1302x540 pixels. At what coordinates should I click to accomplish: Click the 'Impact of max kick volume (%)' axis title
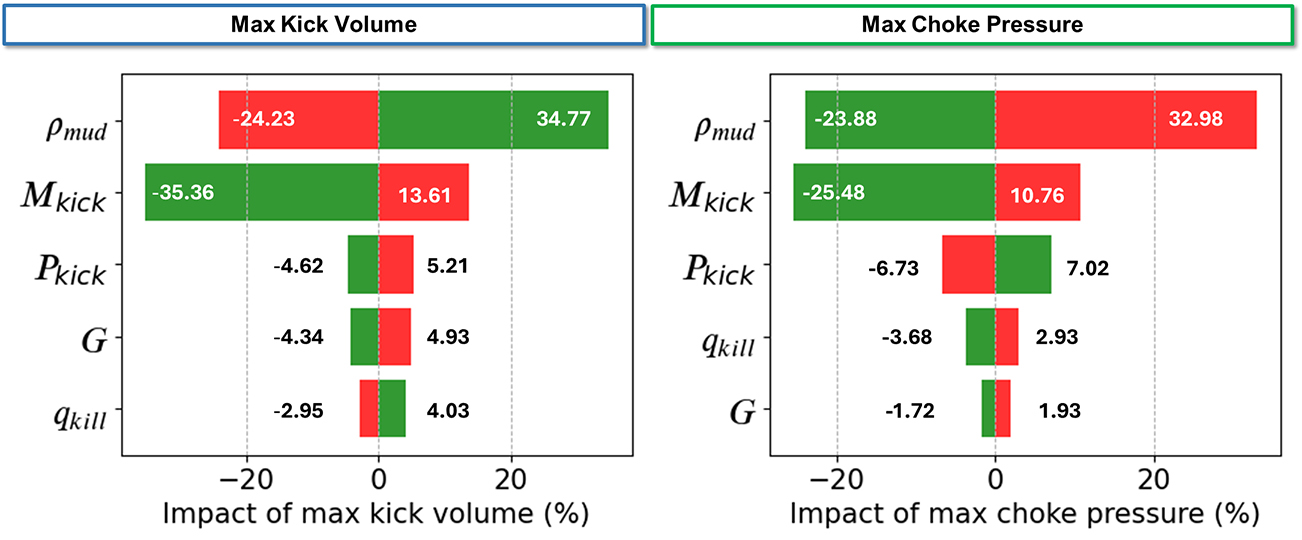click(x=375, y=514)
